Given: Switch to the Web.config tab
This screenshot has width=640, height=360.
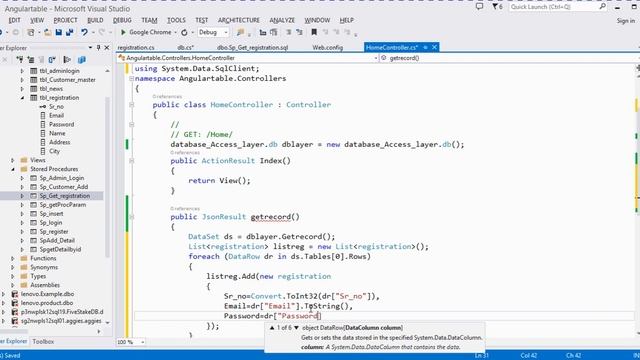Looking at the screenshot, I should point(328,48).
